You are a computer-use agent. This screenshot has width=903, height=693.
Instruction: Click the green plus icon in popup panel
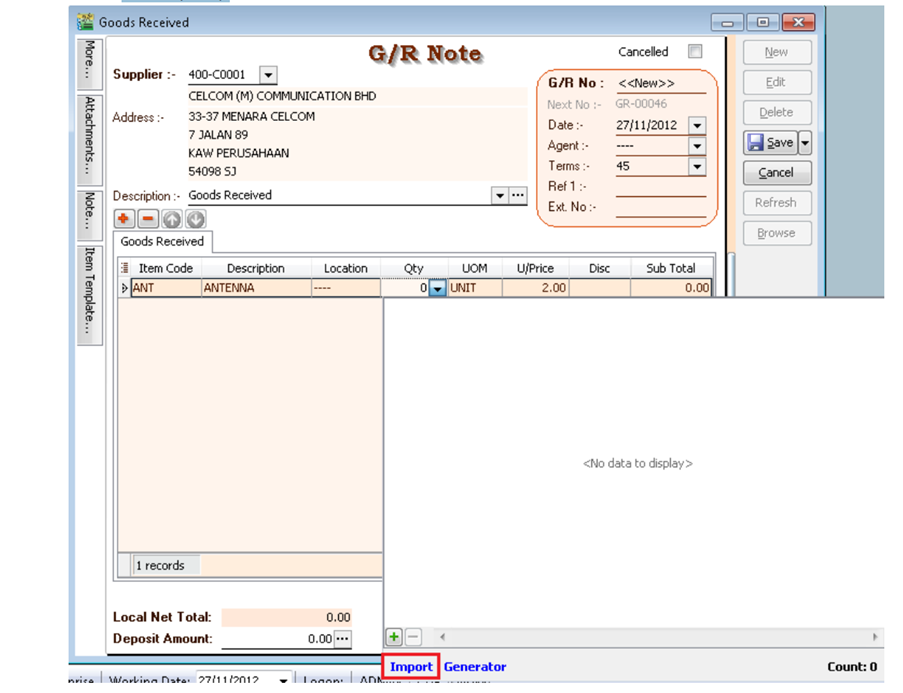coord(395,637)
